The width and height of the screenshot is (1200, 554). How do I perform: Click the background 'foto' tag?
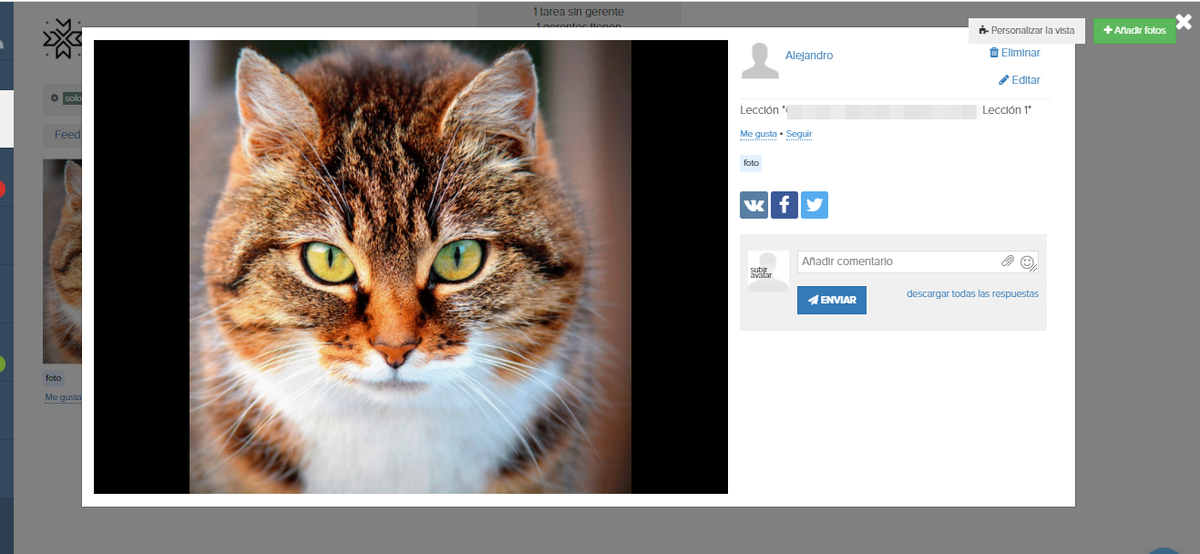(53, 378)
